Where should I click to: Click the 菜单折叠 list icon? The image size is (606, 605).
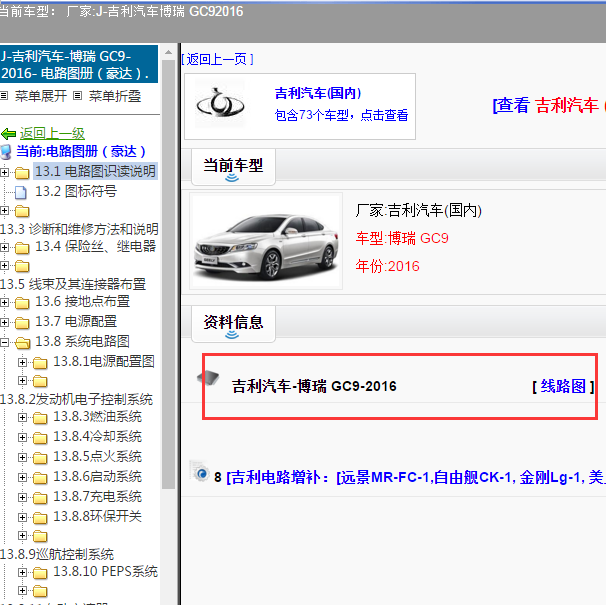77,95
